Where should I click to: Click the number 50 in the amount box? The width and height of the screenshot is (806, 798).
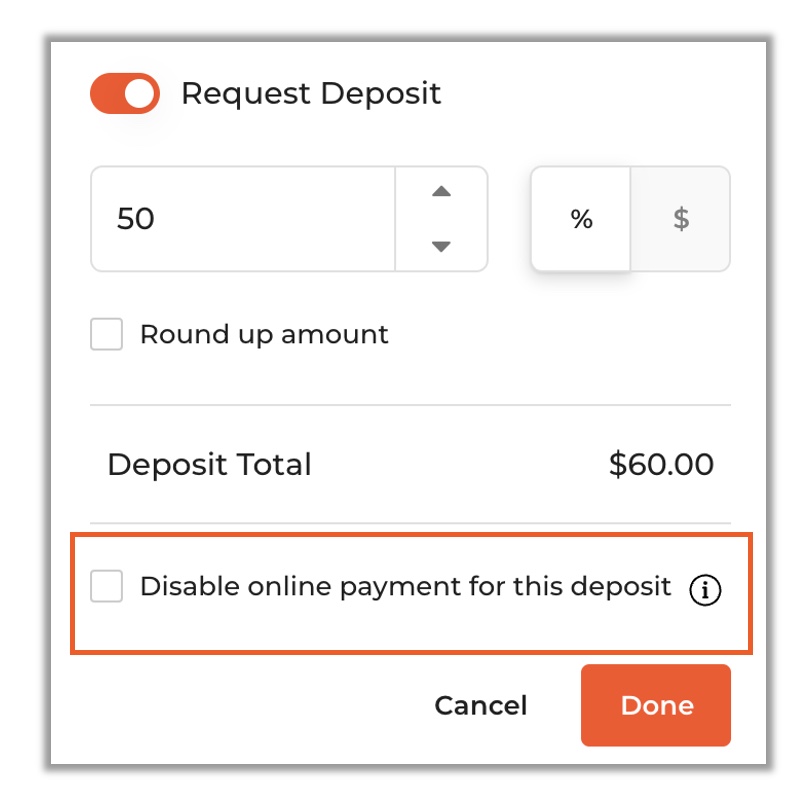136,219
